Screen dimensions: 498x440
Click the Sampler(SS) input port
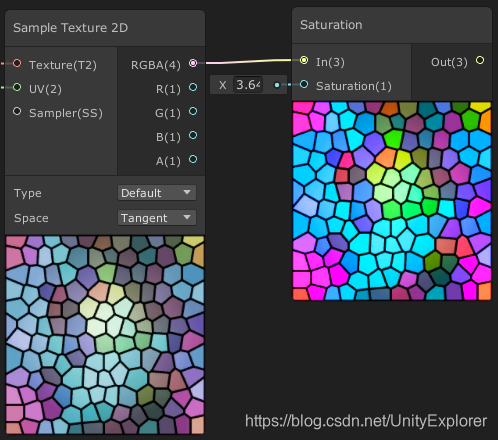click(17, 111)
